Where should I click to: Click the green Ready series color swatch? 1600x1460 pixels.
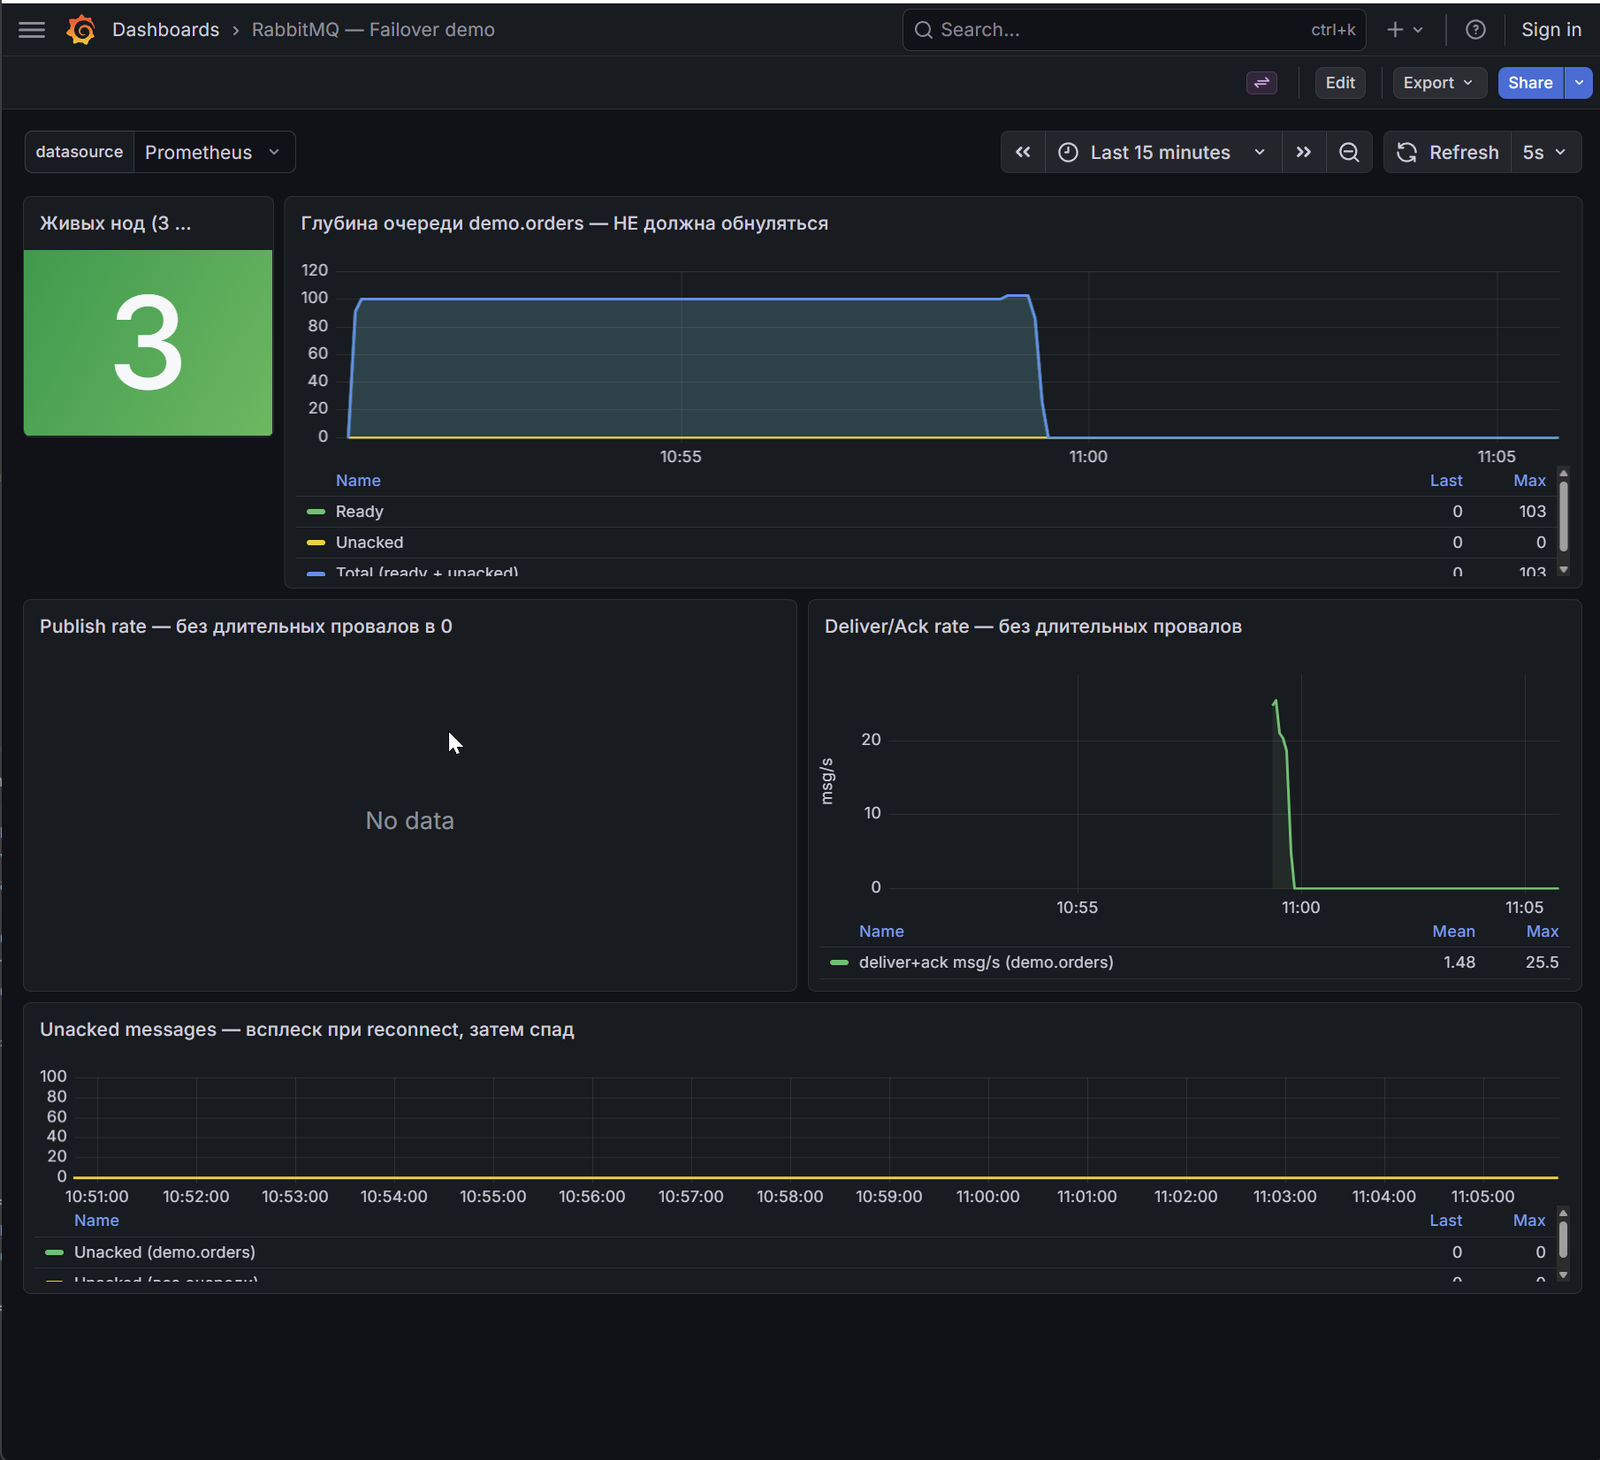click(316, 511)
